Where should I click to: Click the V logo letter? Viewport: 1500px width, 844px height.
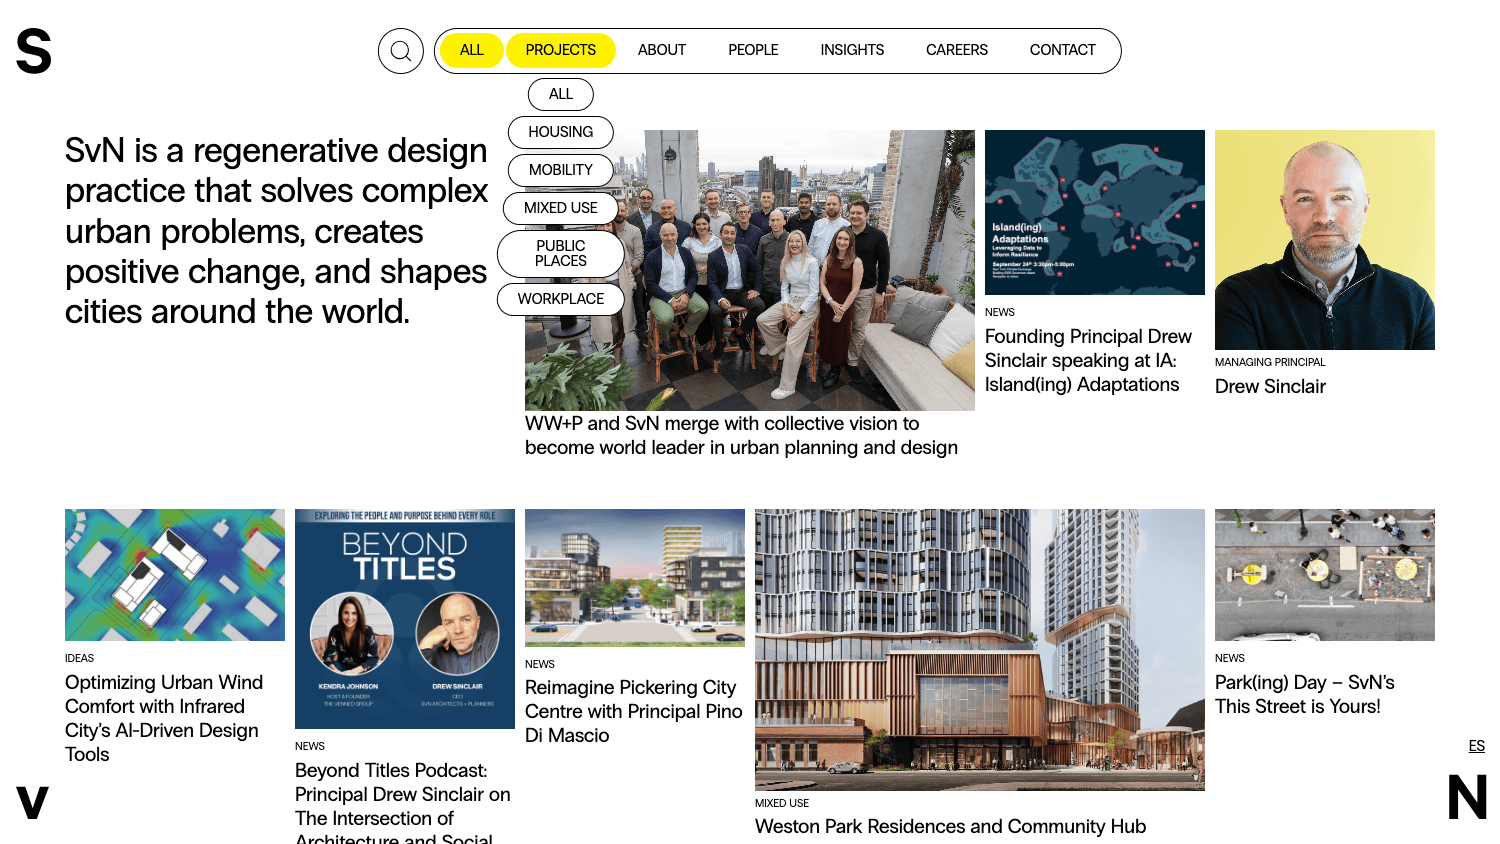(x=32, y=802)
